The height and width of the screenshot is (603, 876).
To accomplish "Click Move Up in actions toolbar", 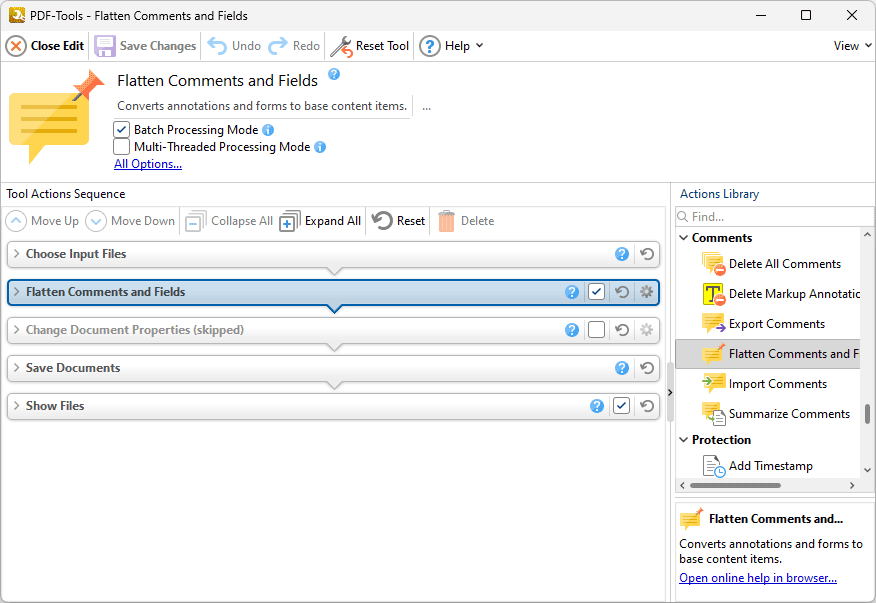I will click(x=42, y=221).
